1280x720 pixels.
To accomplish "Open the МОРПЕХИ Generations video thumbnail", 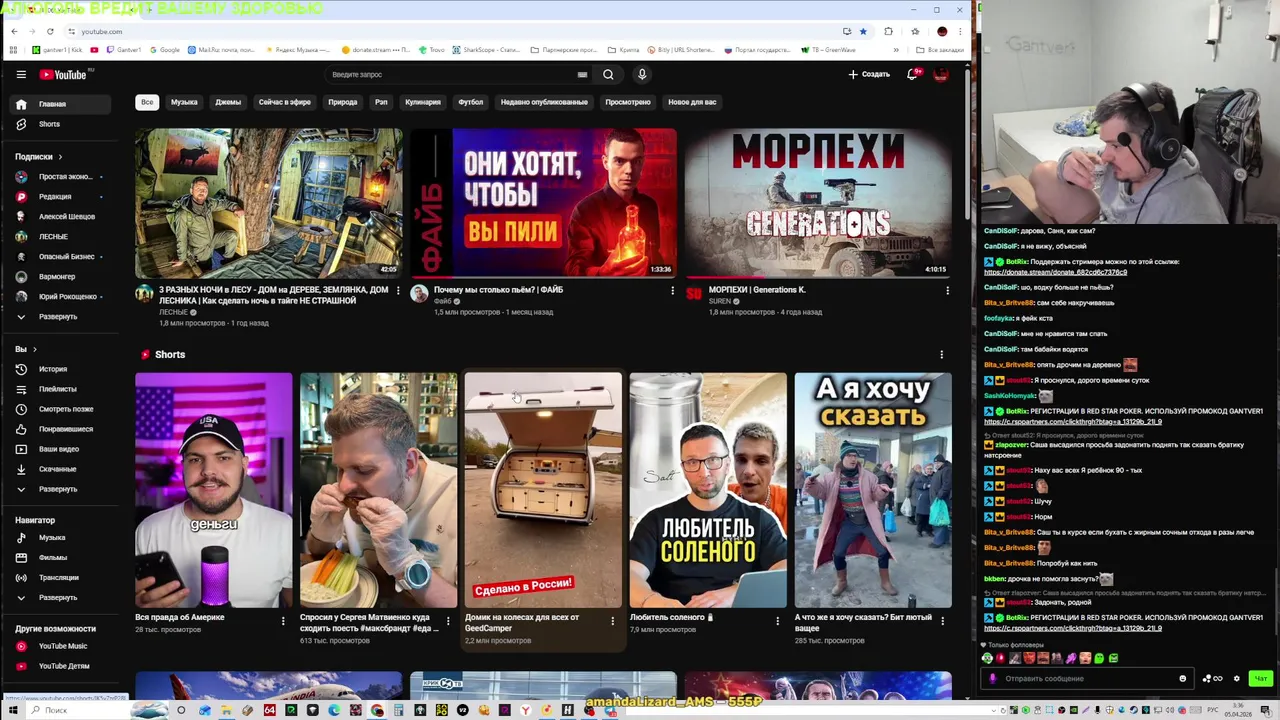I will point(818,202).
